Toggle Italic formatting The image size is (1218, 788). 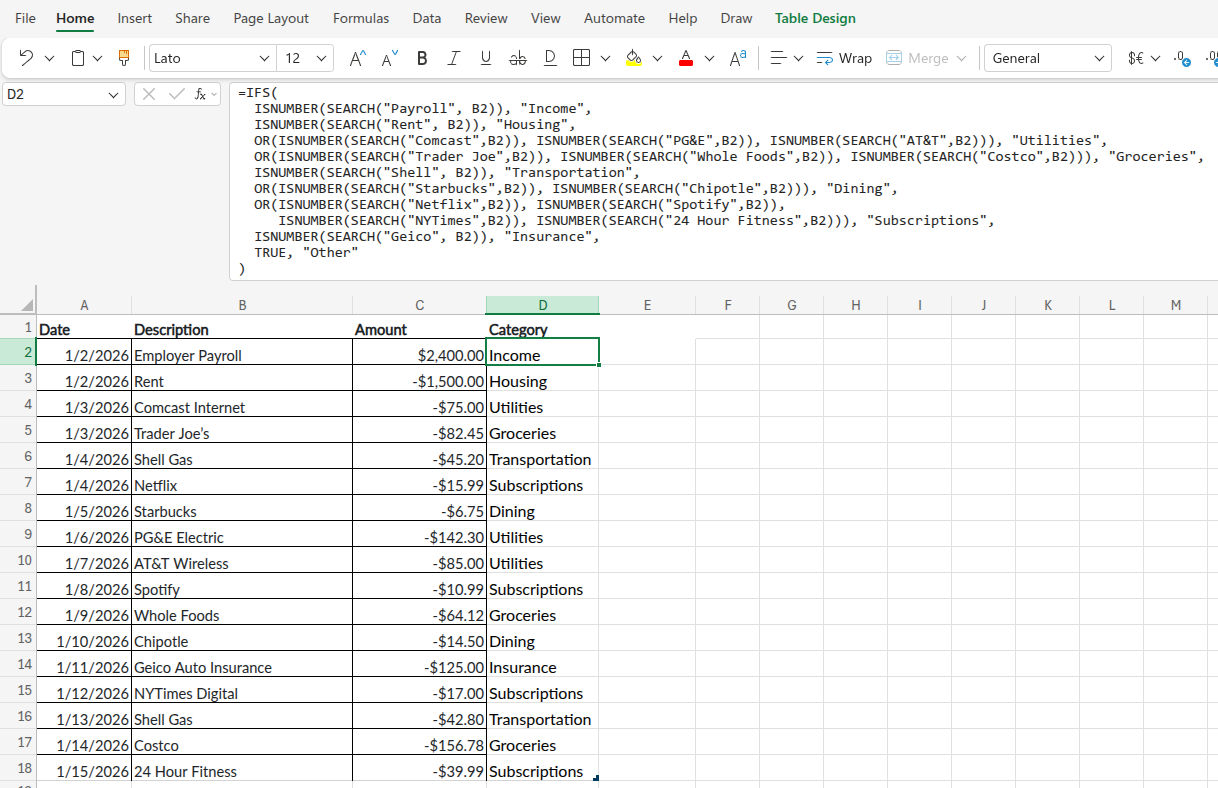pyautogui.click(x=453, y=58)
